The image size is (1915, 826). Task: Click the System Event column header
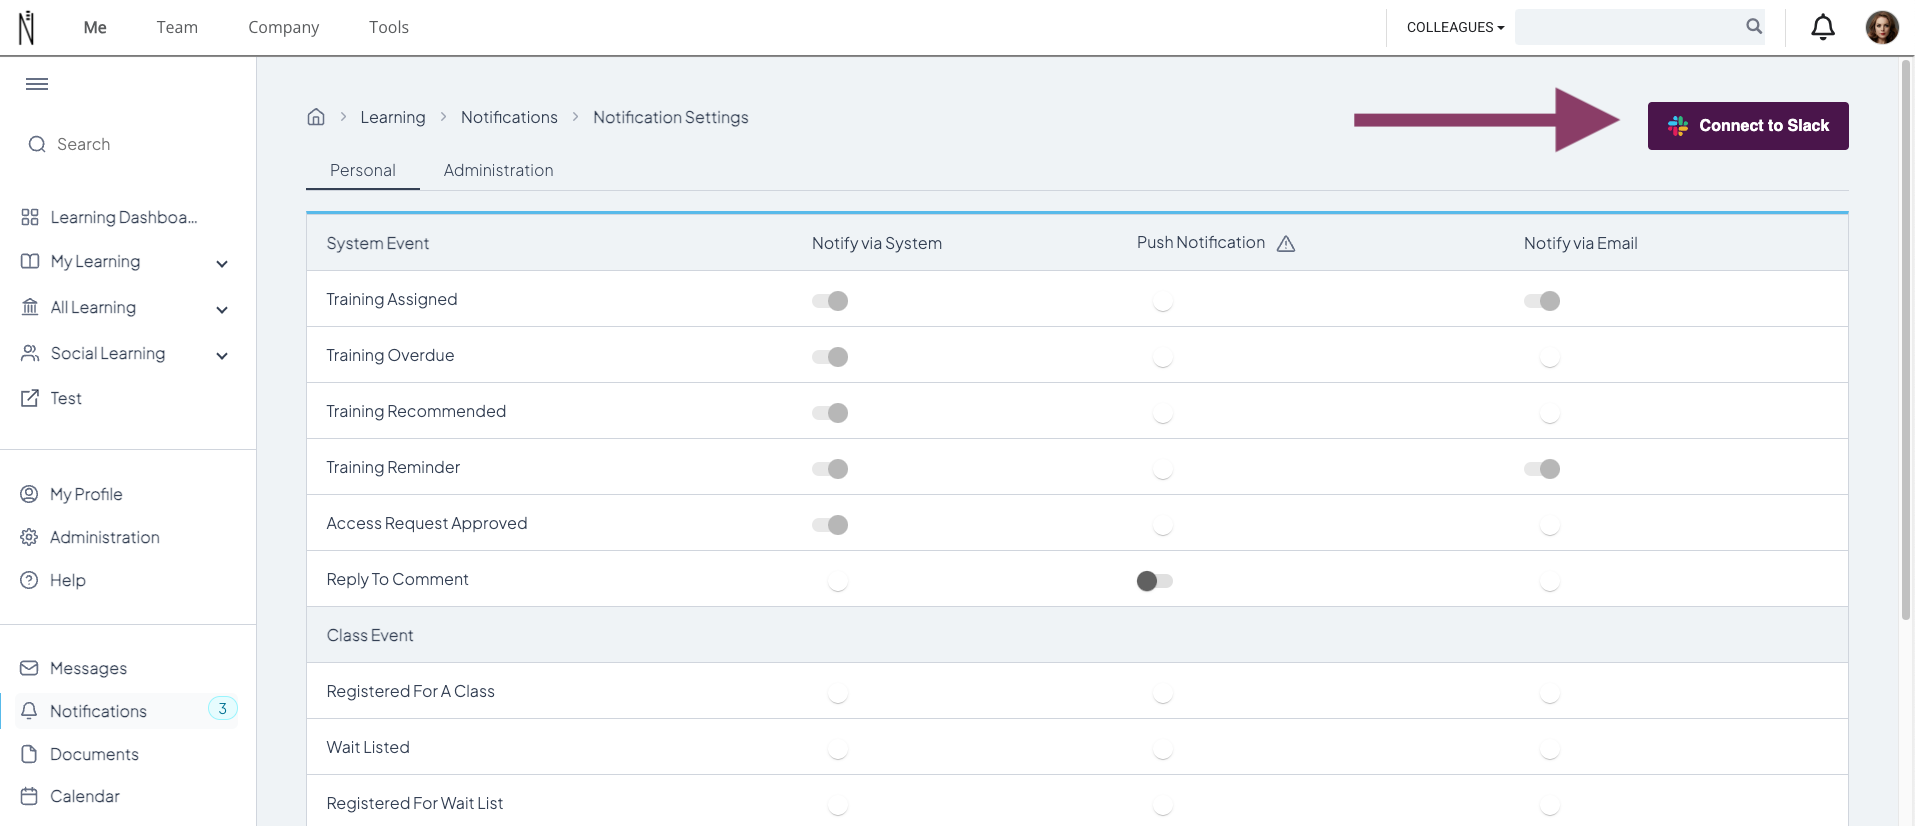click(x=378, y=243)
